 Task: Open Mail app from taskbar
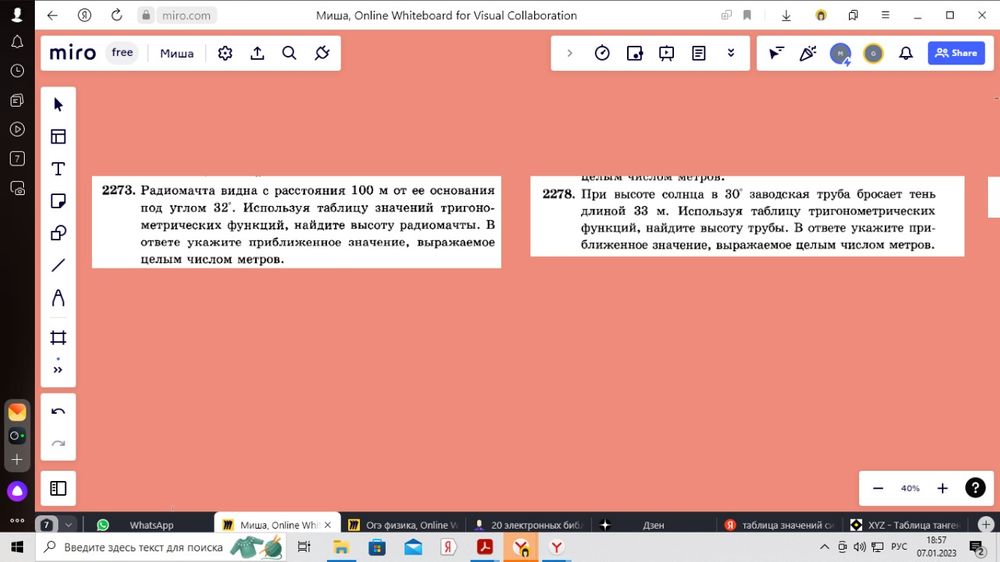click(x=413, y=547)
